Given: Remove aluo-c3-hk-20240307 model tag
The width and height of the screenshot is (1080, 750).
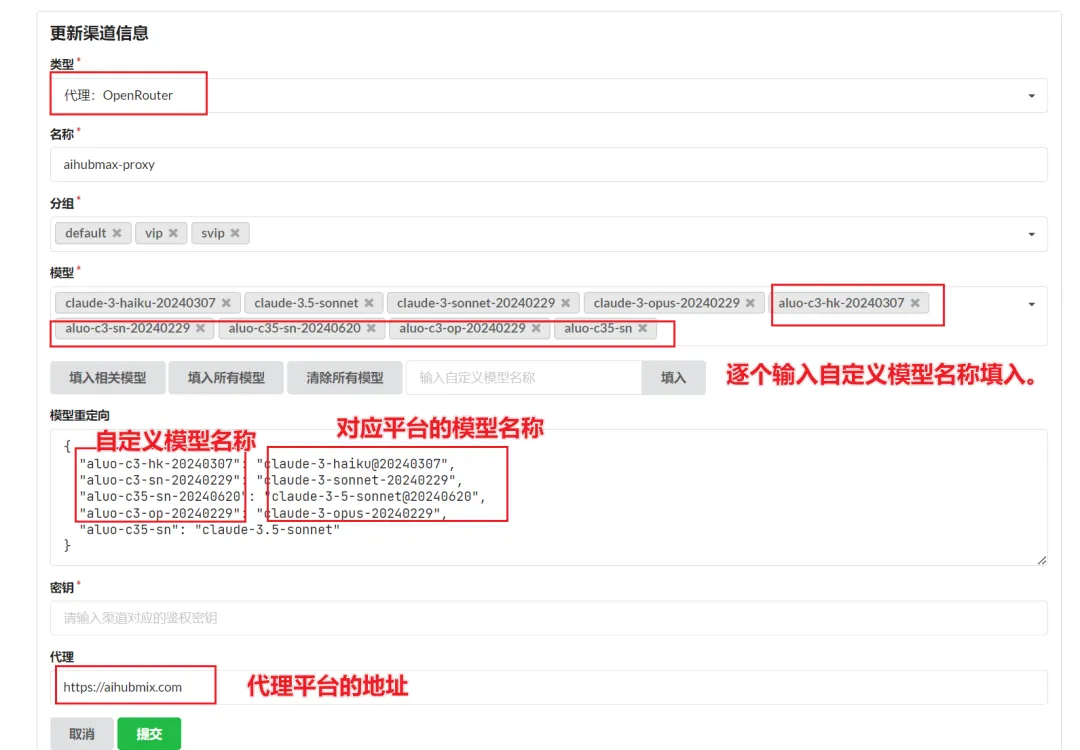Looking at the screenshot, I should 914,303.
